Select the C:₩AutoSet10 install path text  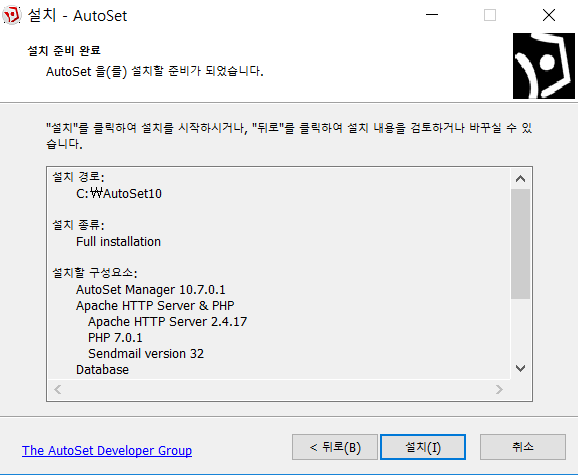(119, 193)
